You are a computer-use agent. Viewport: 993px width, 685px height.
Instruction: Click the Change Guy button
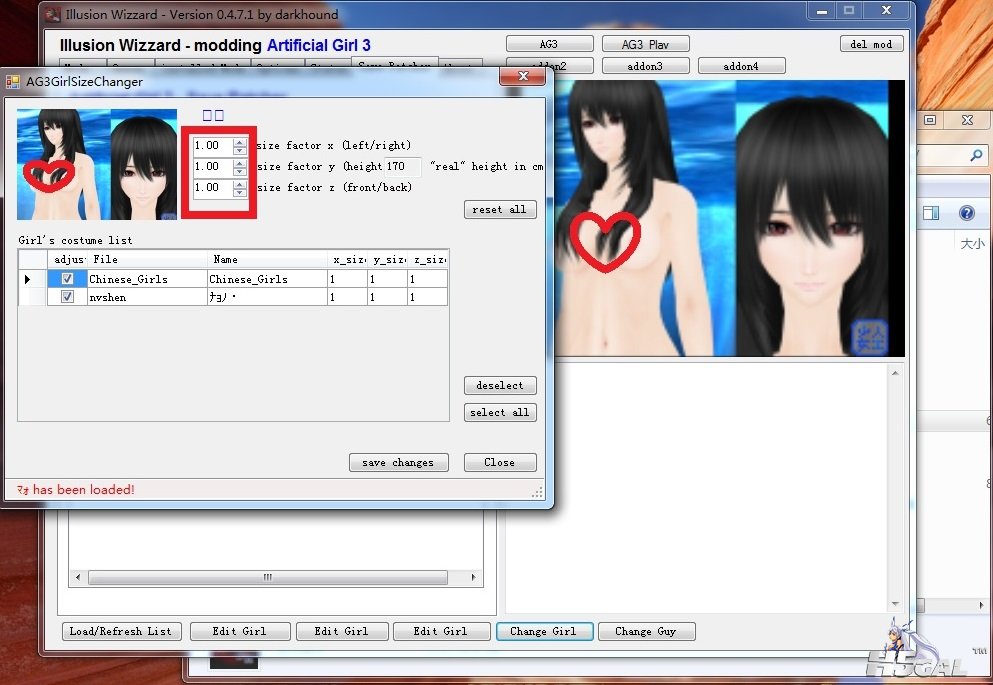click(646, 631)
